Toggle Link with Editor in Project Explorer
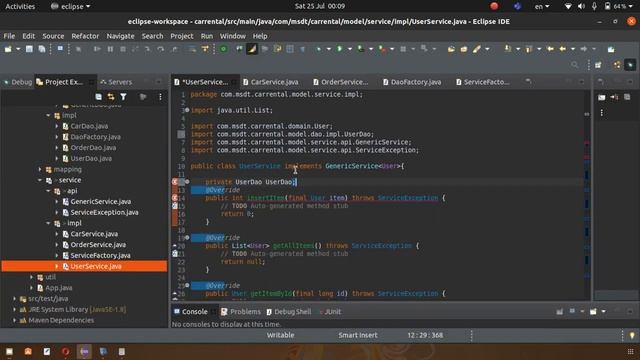The image size is (640, 360). point(111,97)
